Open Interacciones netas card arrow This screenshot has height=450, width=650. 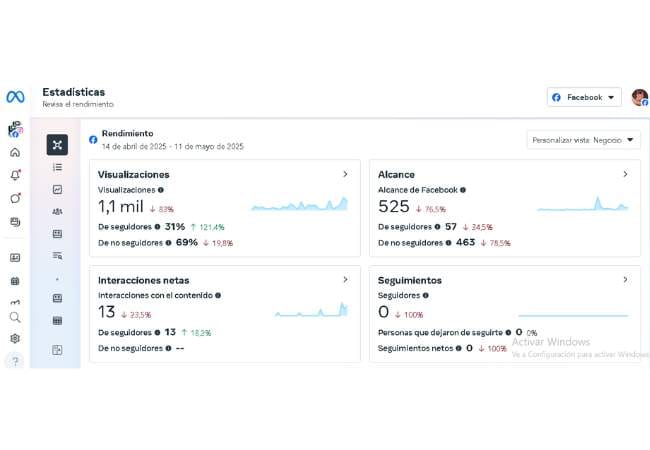tap(345, 280)
